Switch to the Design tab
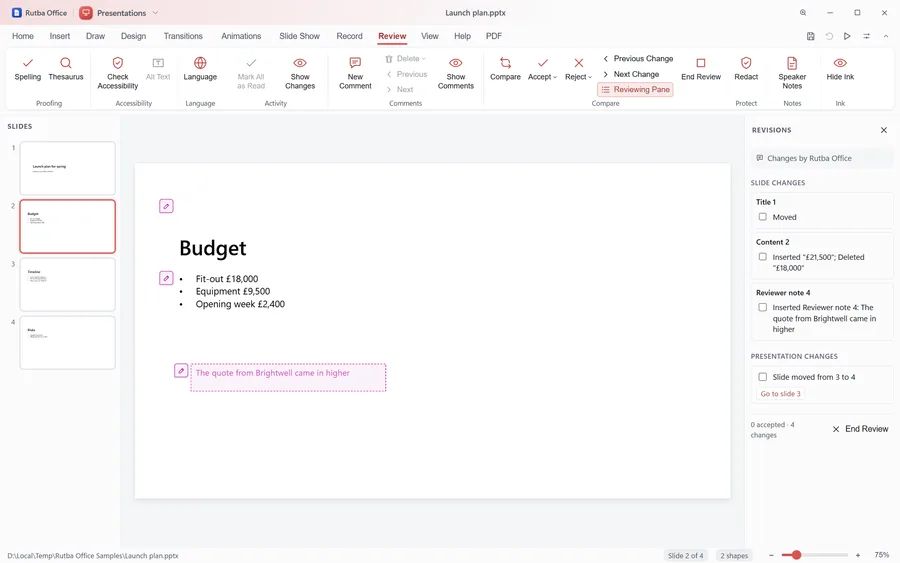Image resolution: width=900 pixels, height=563 pixels. (x=133, y=36)
